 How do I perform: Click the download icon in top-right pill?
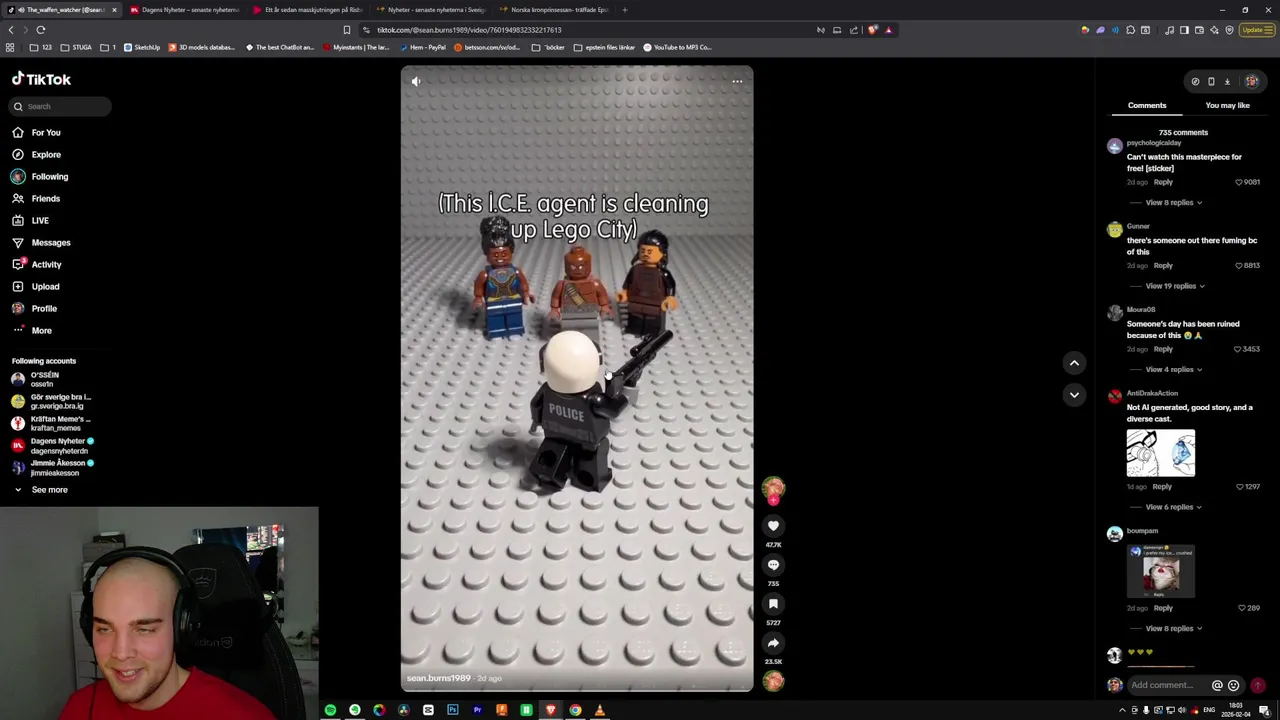pos(1227,82)
